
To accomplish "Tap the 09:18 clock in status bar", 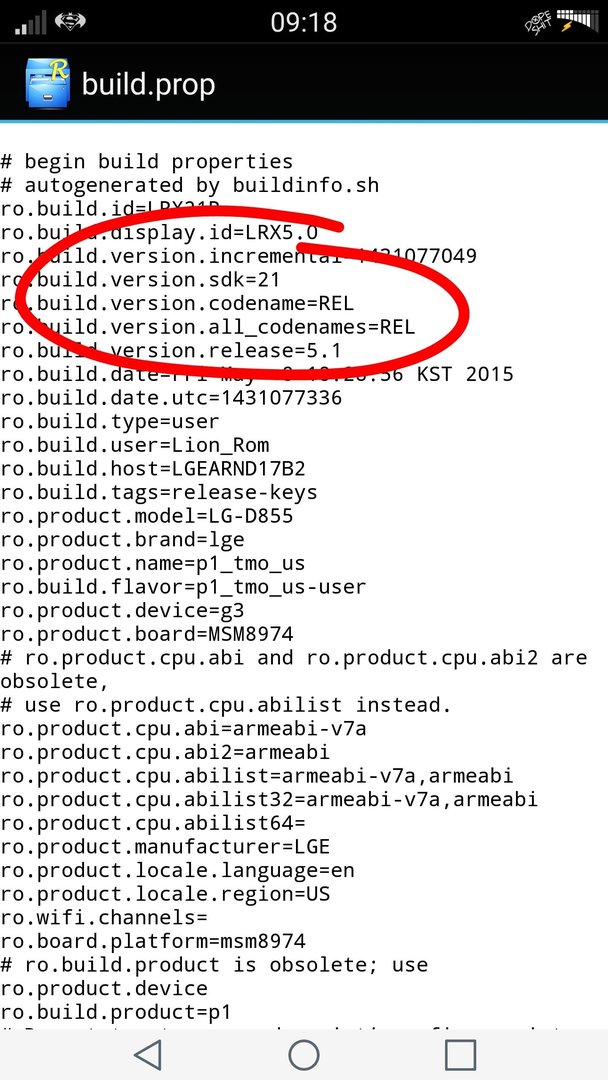I will [304, 23].
